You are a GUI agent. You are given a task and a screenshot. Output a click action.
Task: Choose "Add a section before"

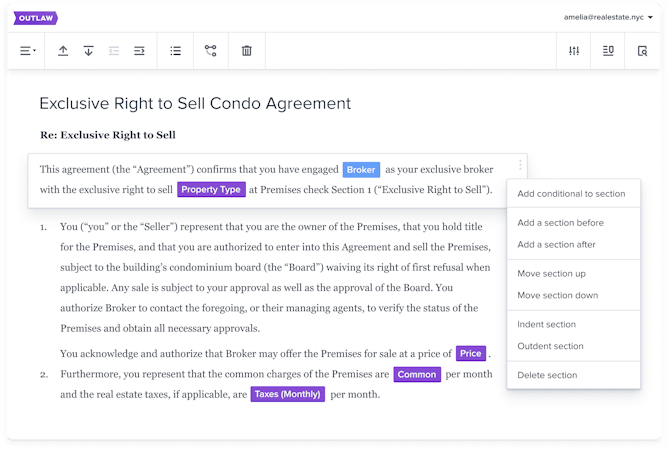(x=560, y=222)
